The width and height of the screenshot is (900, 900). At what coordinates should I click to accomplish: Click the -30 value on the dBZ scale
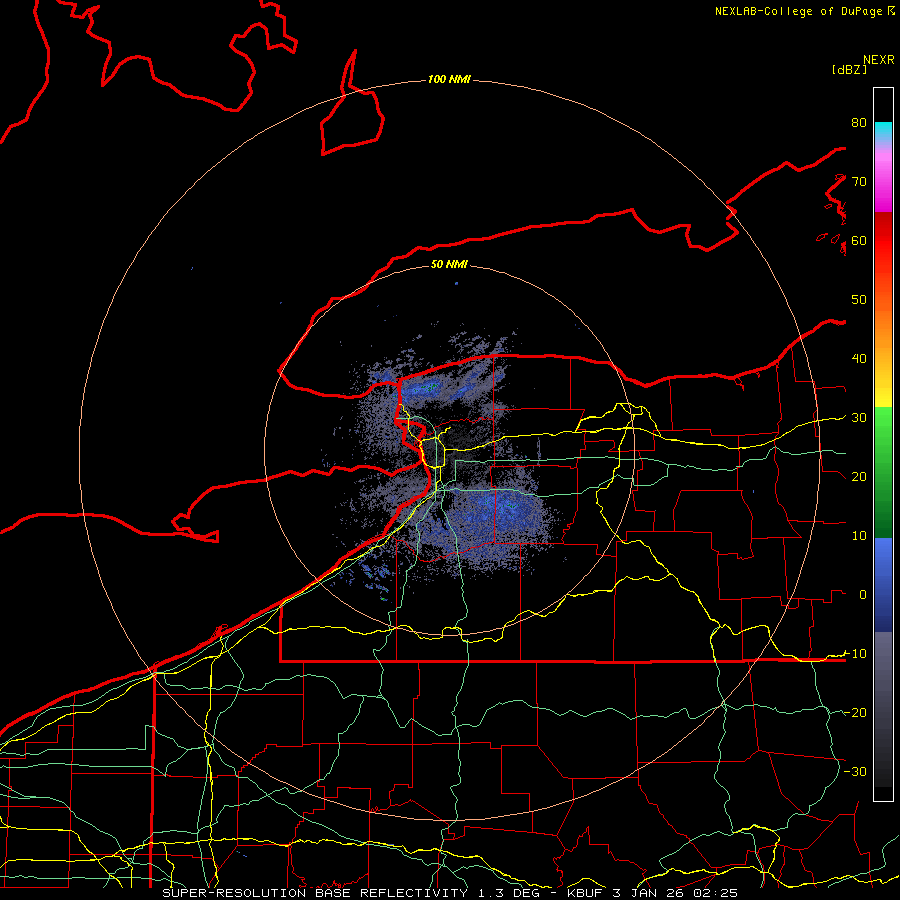click(855, 771)
